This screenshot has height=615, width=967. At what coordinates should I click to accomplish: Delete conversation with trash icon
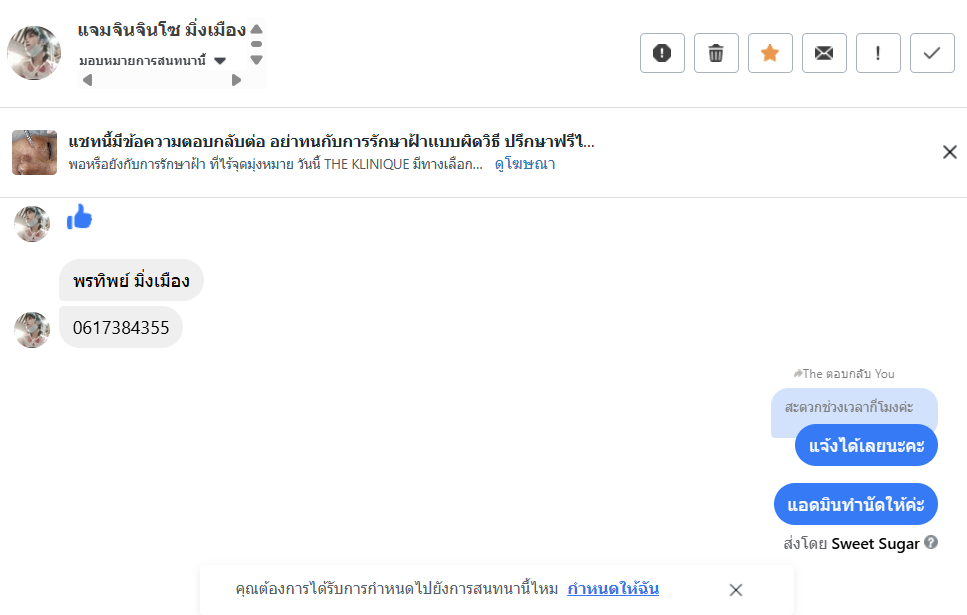(716, 53)
